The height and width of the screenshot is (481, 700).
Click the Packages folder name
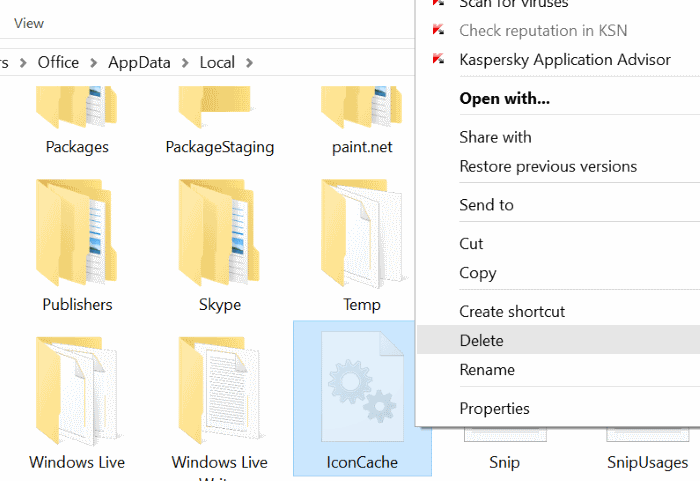point(77,147)
